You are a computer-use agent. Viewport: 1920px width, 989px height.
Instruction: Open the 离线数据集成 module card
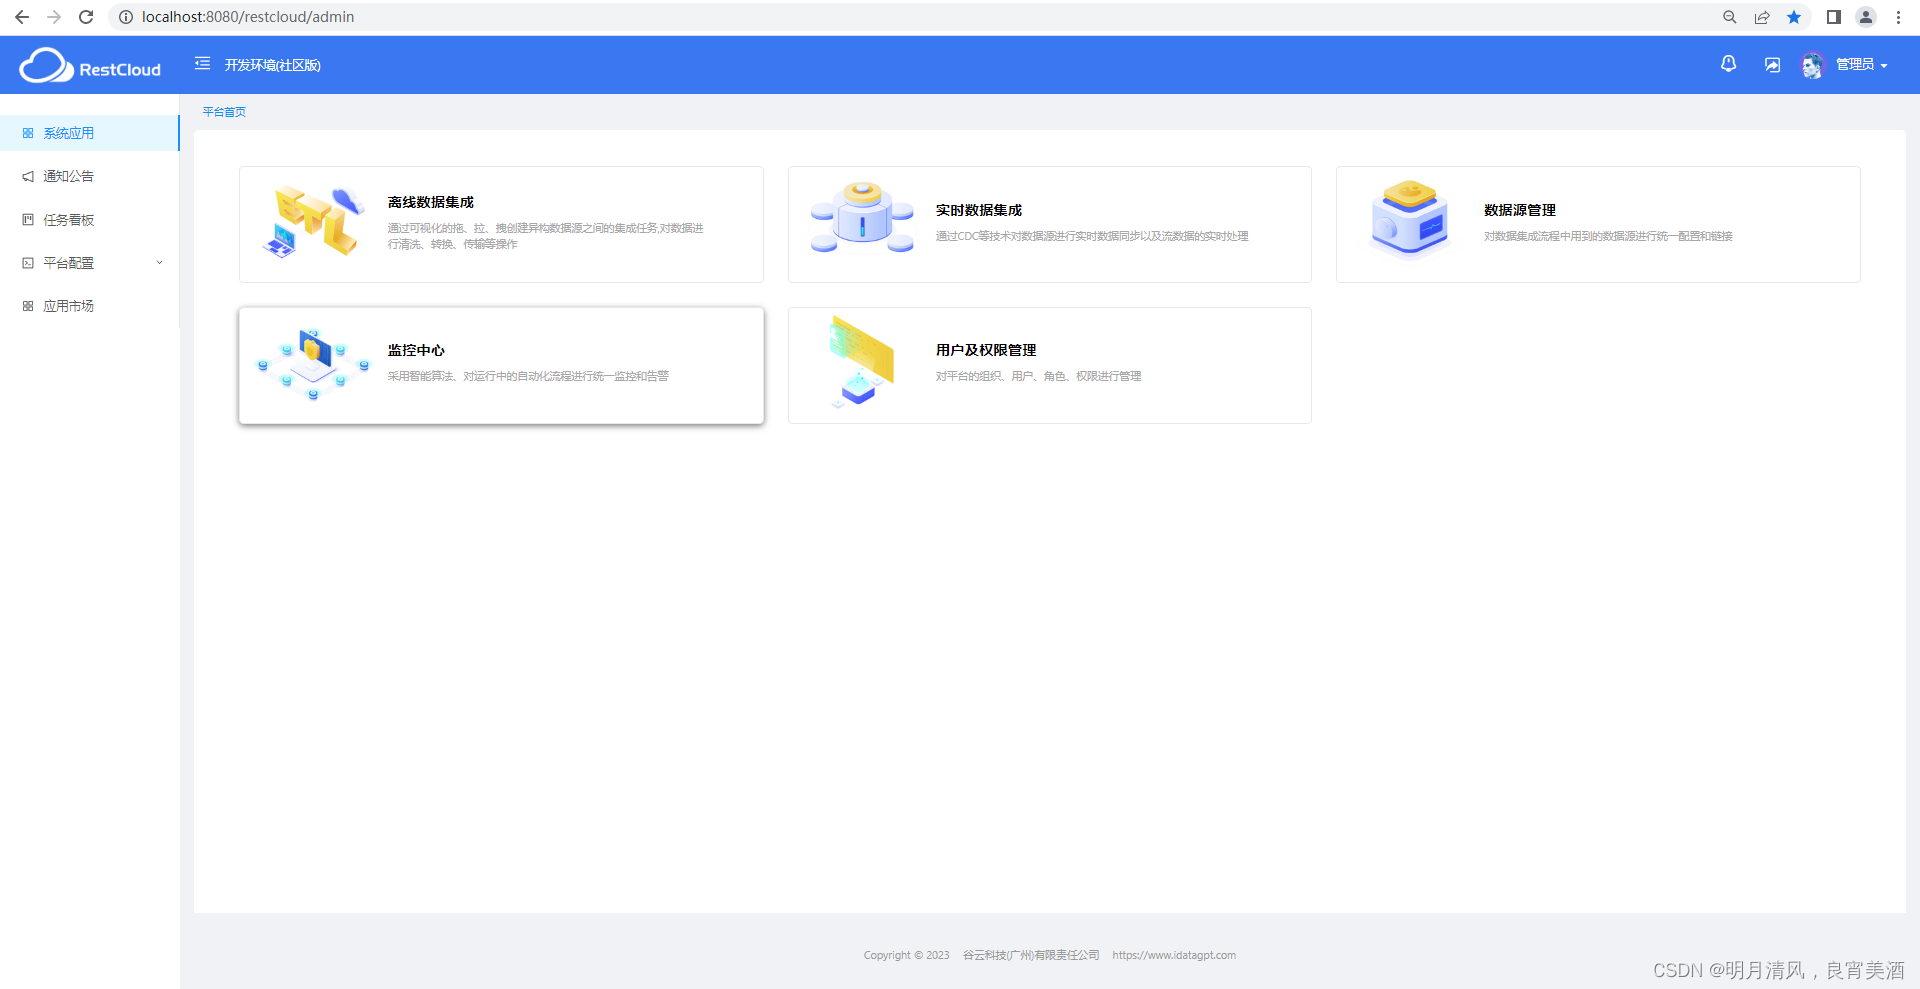point(500,224)
